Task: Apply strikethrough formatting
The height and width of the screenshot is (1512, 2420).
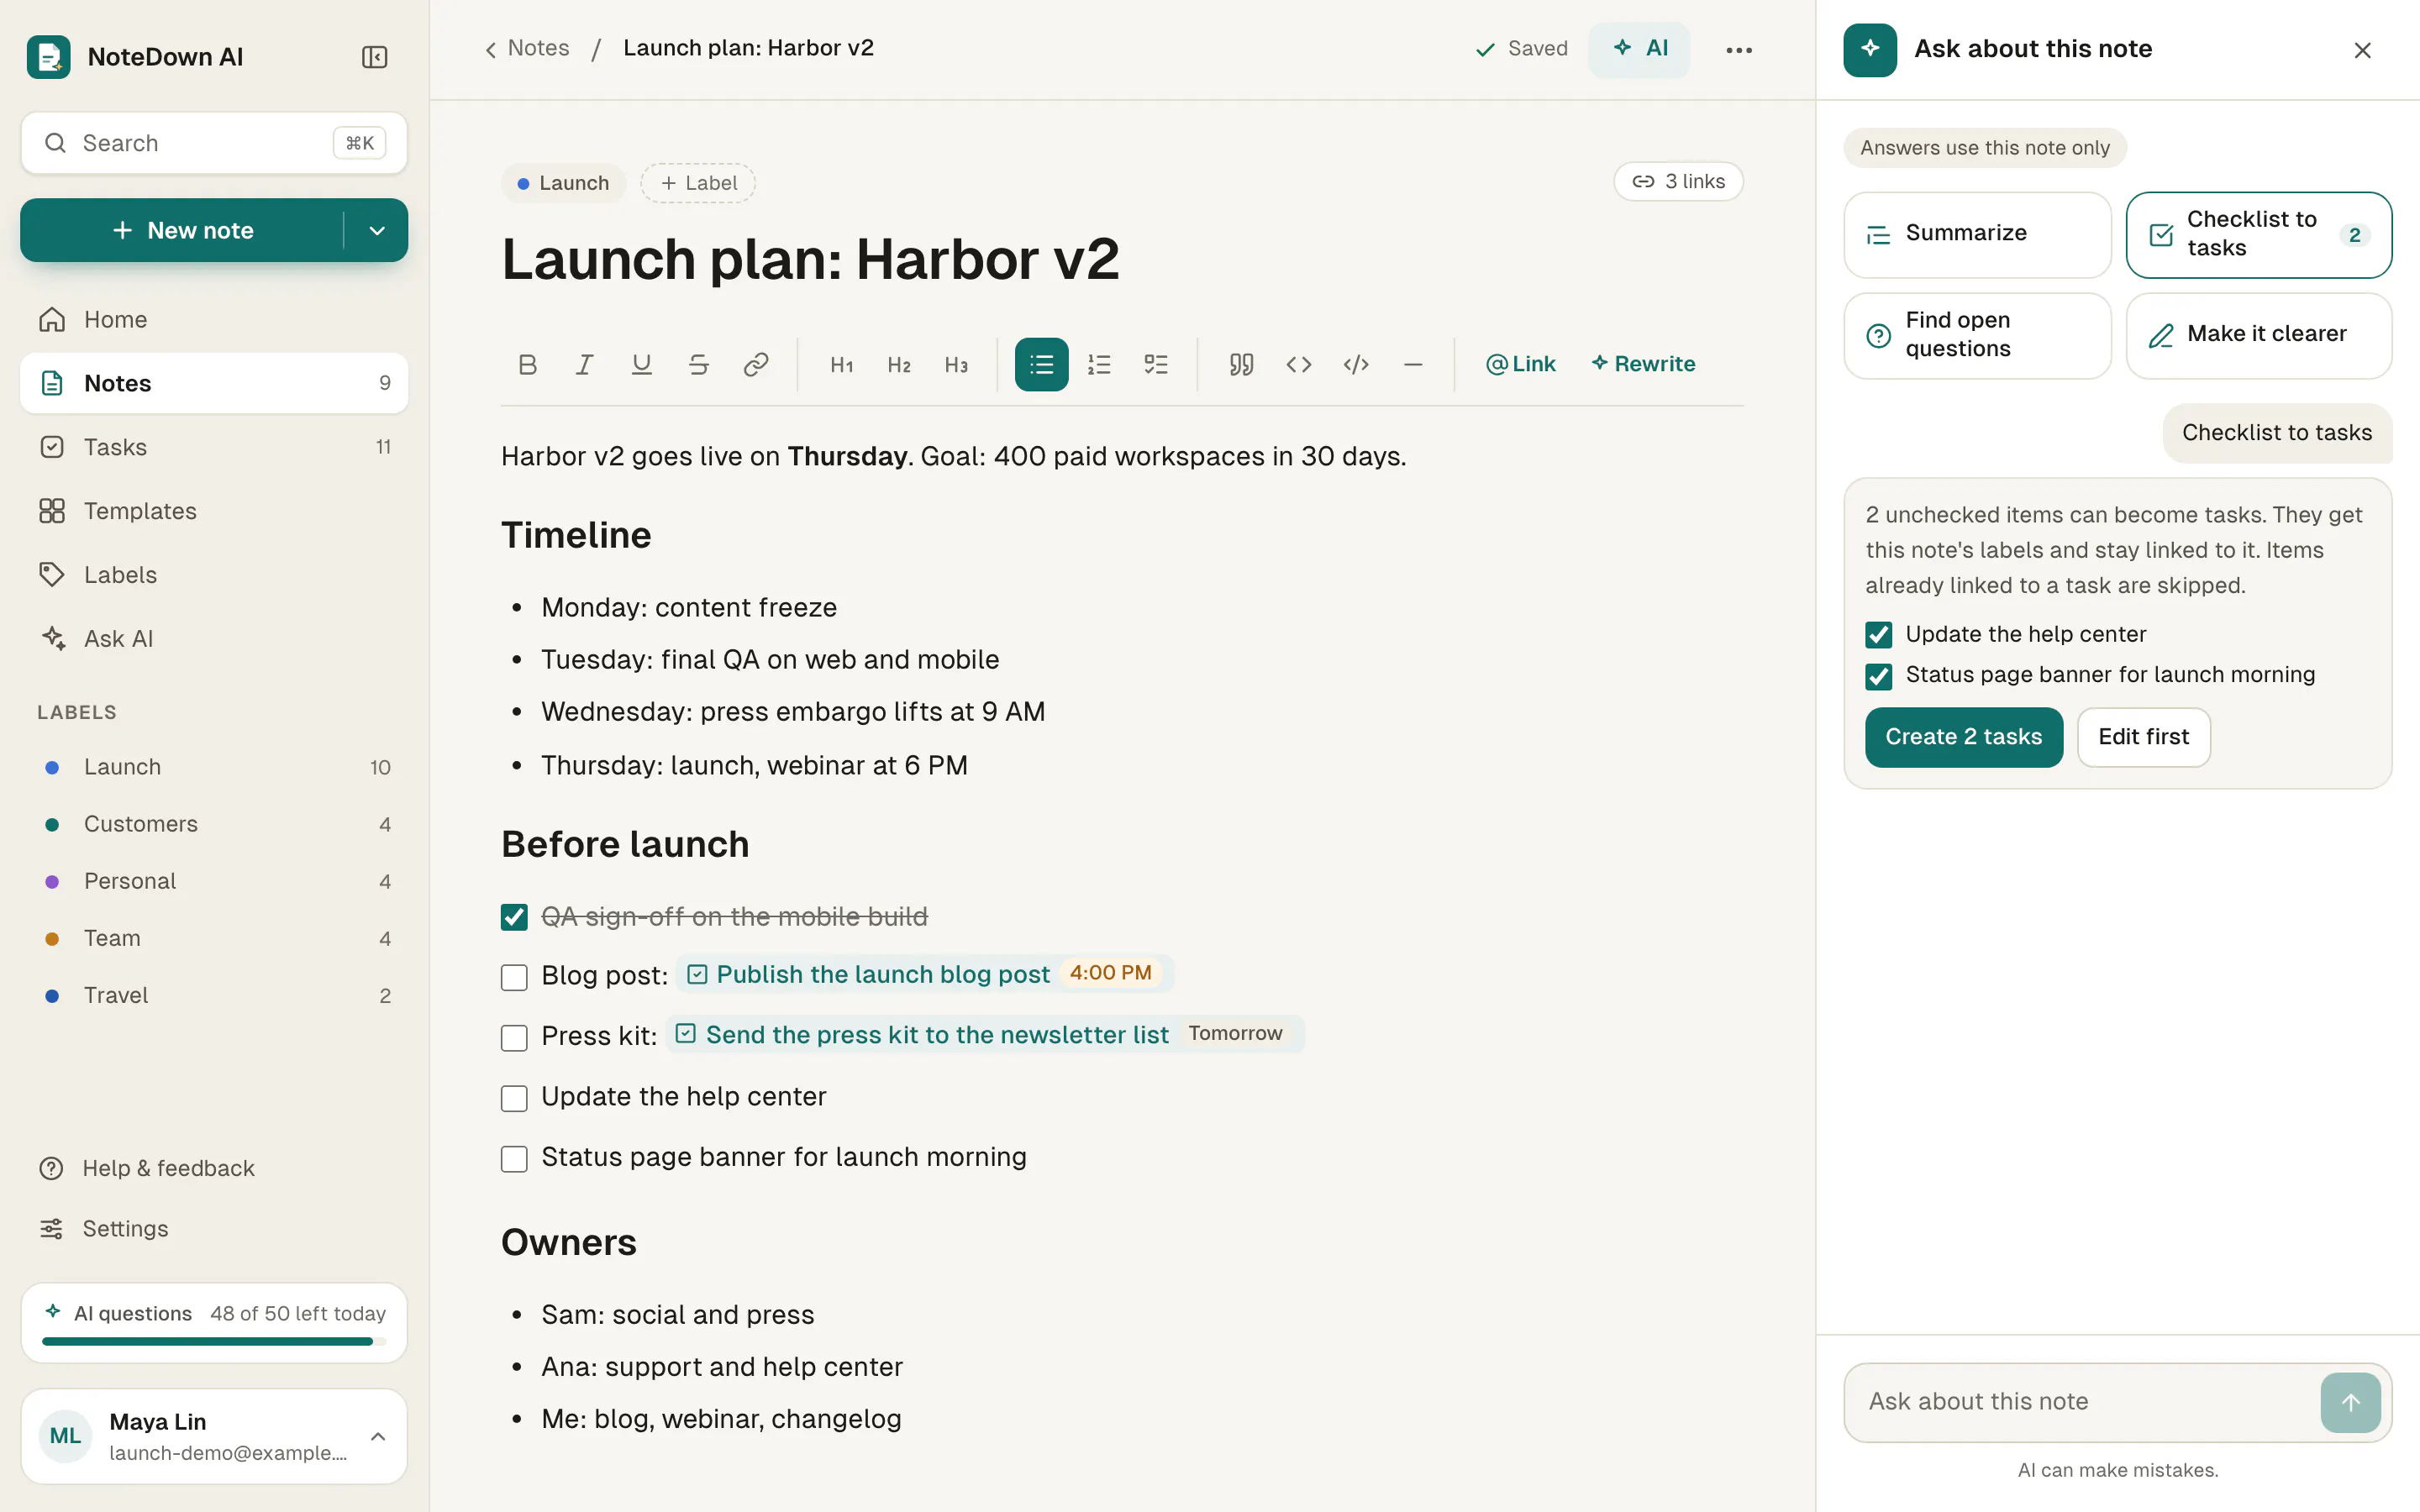Action: (699, 364)
